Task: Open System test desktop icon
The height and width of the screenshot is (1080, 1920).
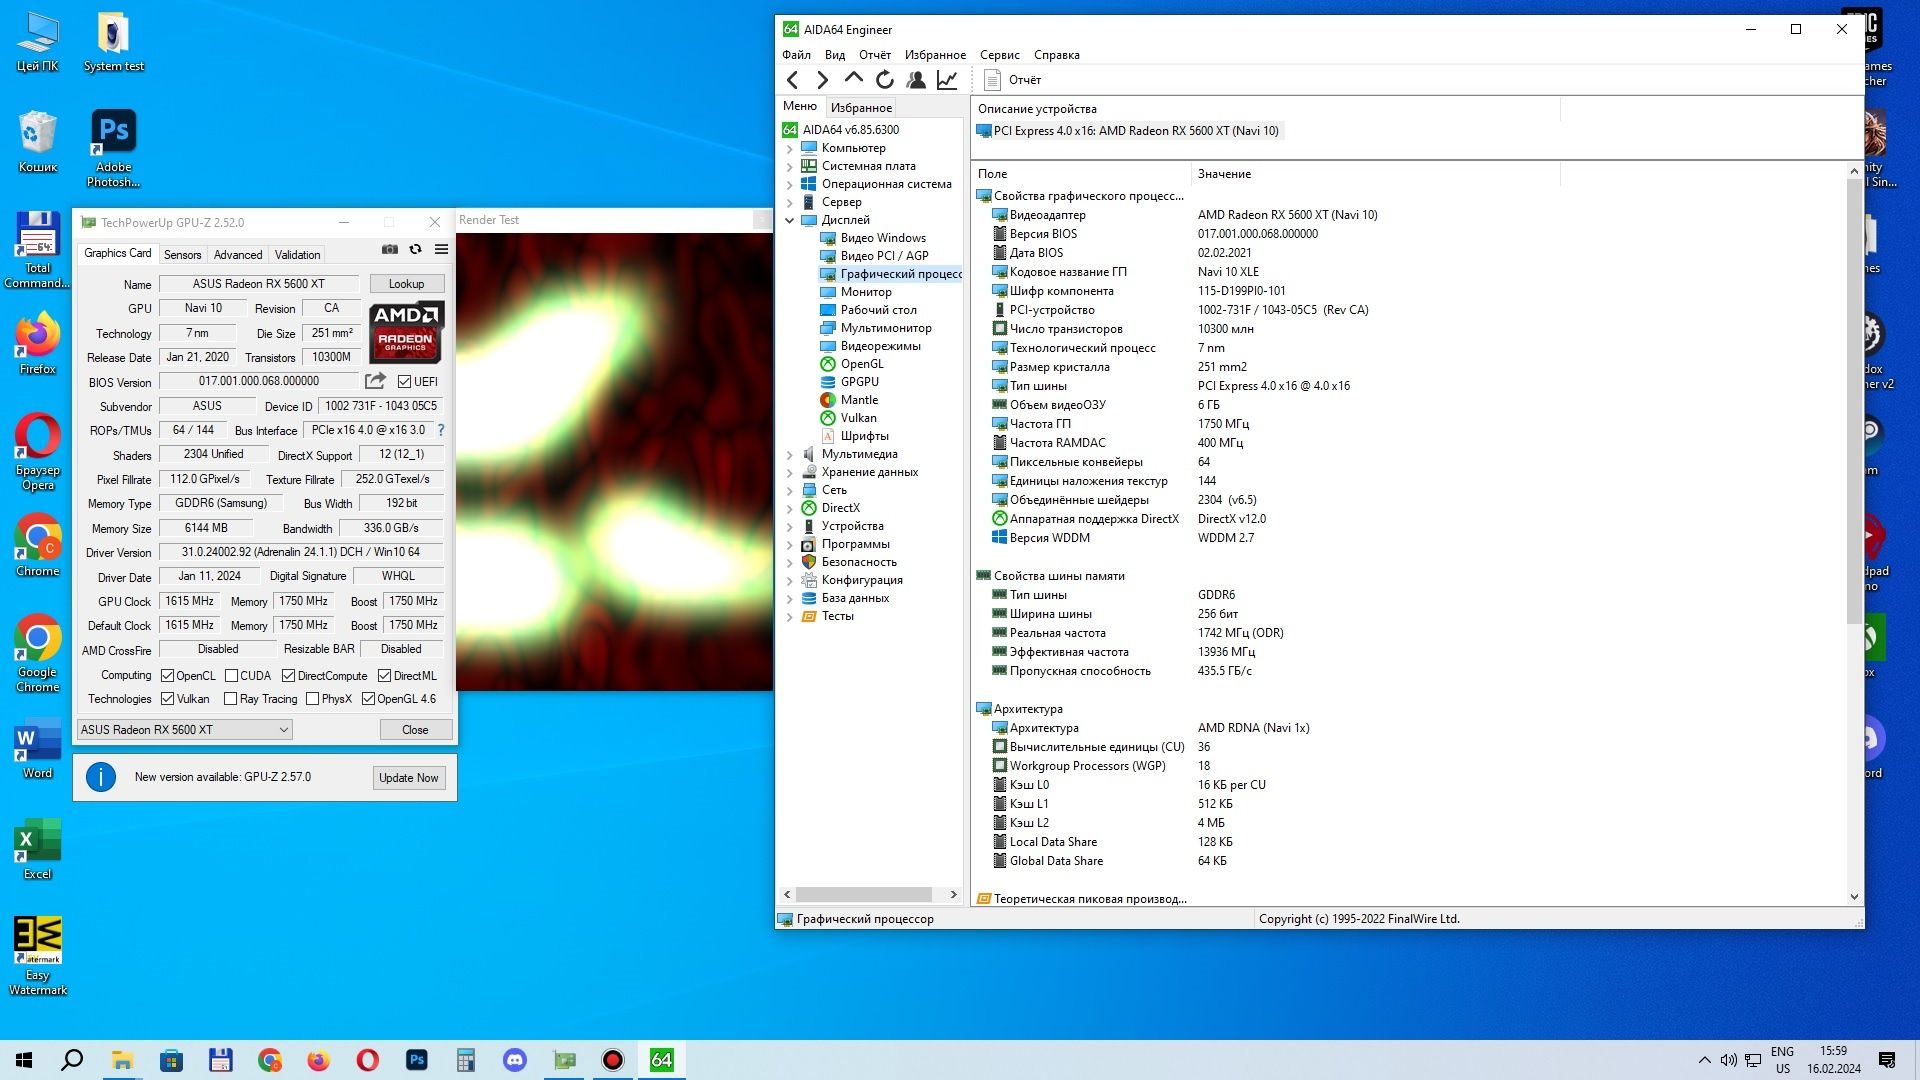Action: [x=113, y=42]
